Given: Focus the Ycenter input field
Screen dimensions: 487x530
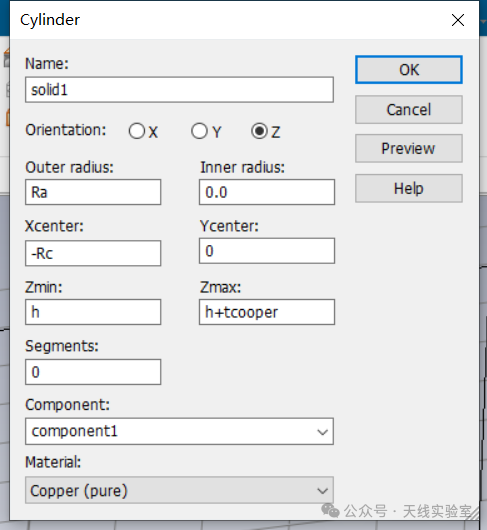Looking at the screenshot, I should [267, 251].
